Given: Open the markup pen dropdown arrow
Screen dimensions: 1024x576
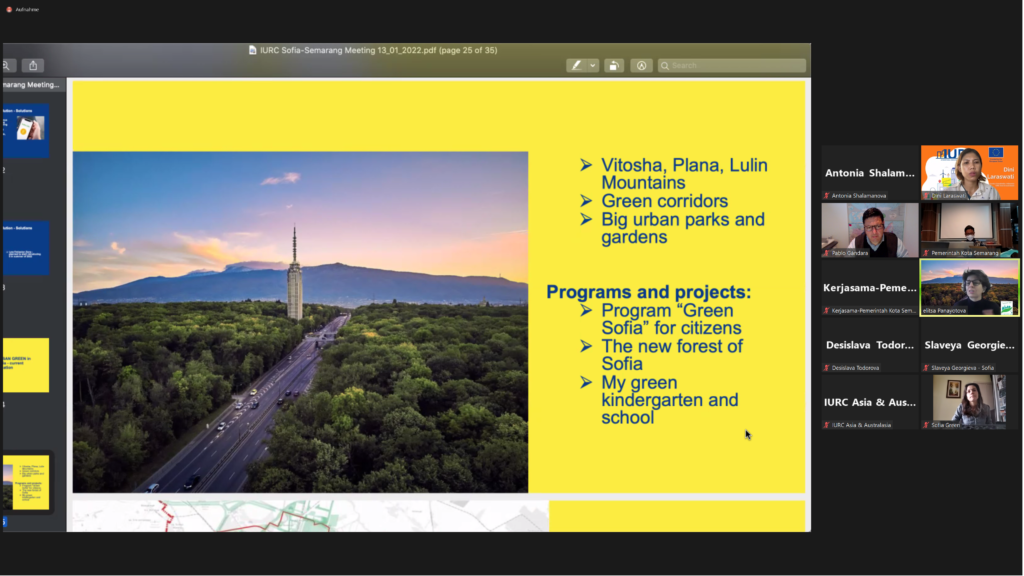Looking at the screenshot, I should (x=592, y=65).
